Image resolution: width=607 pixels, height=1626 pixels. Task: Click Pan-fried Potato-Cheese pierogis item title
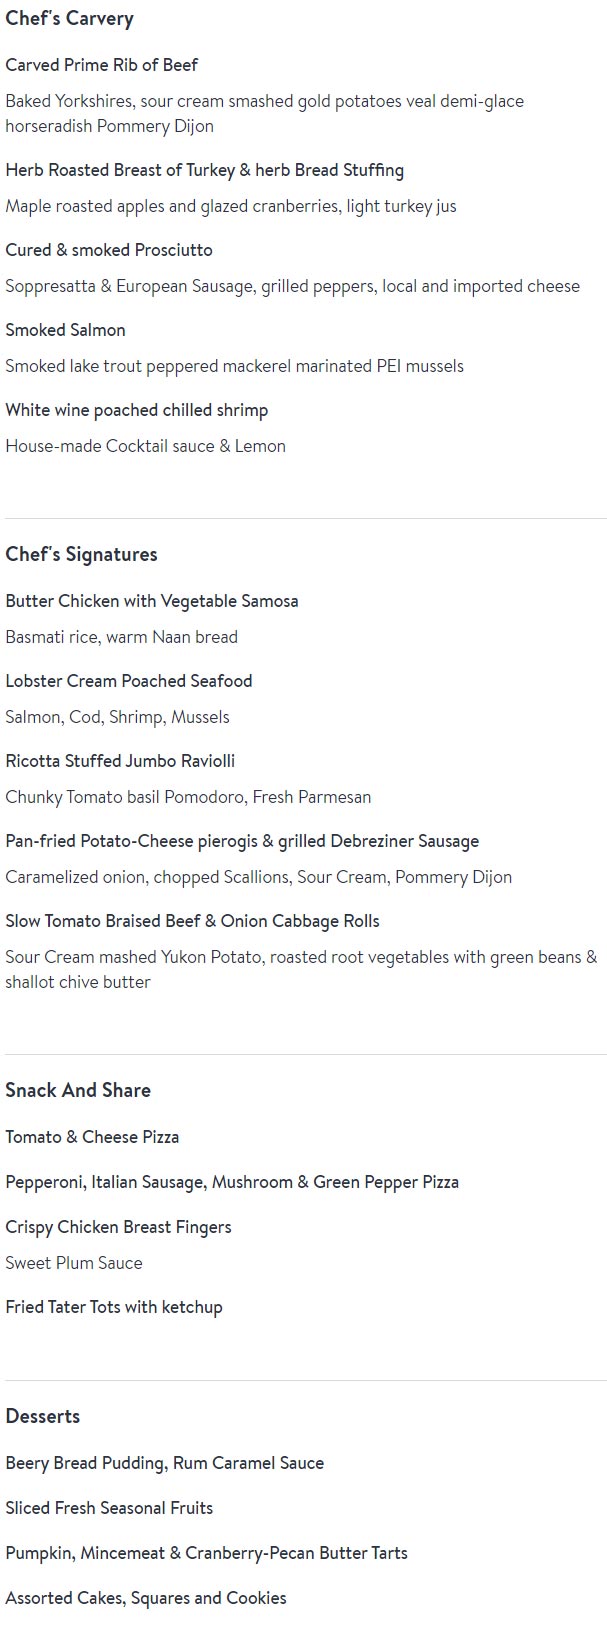[241, 841]
